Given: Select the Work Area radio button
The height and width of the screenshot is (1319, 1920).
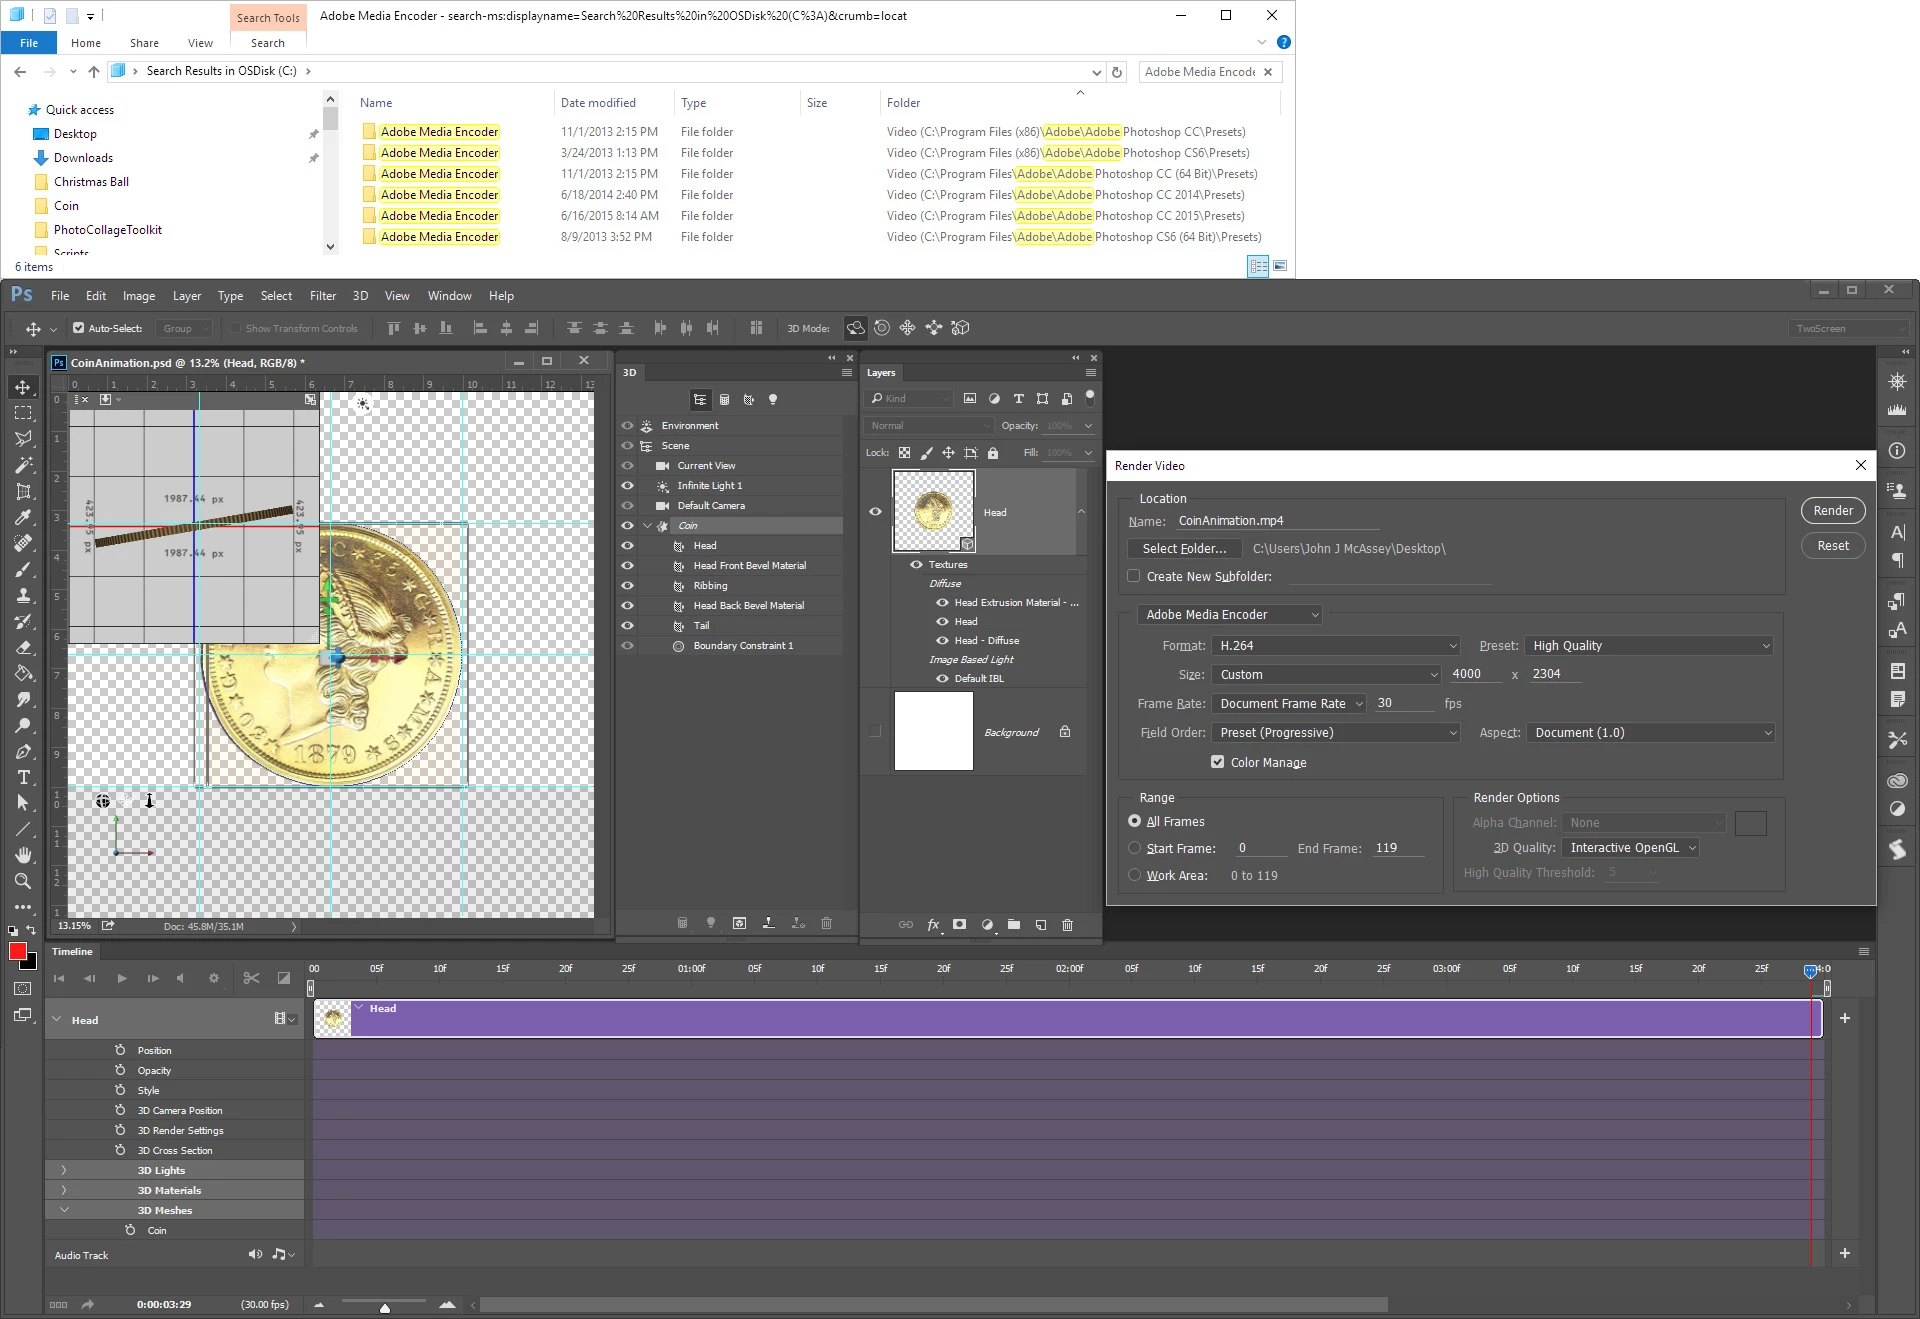Looking at the screenshot, I should click(x=1134, y=875).
